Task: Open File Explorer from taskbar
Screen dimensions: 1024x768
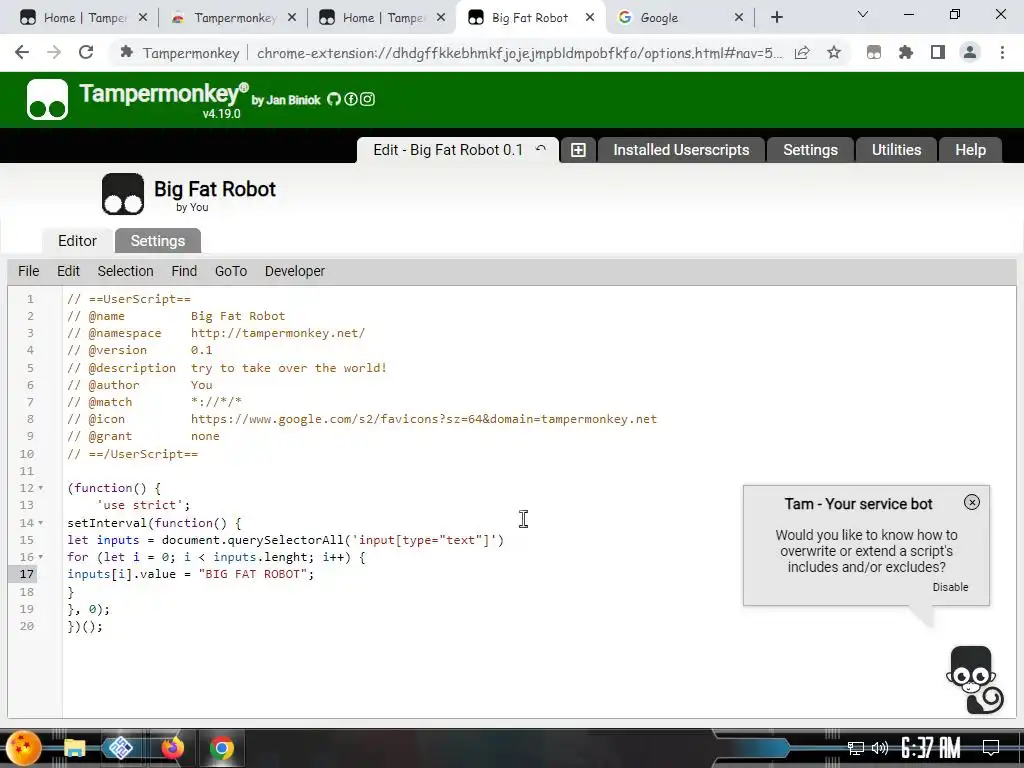Action: (74, 748)
